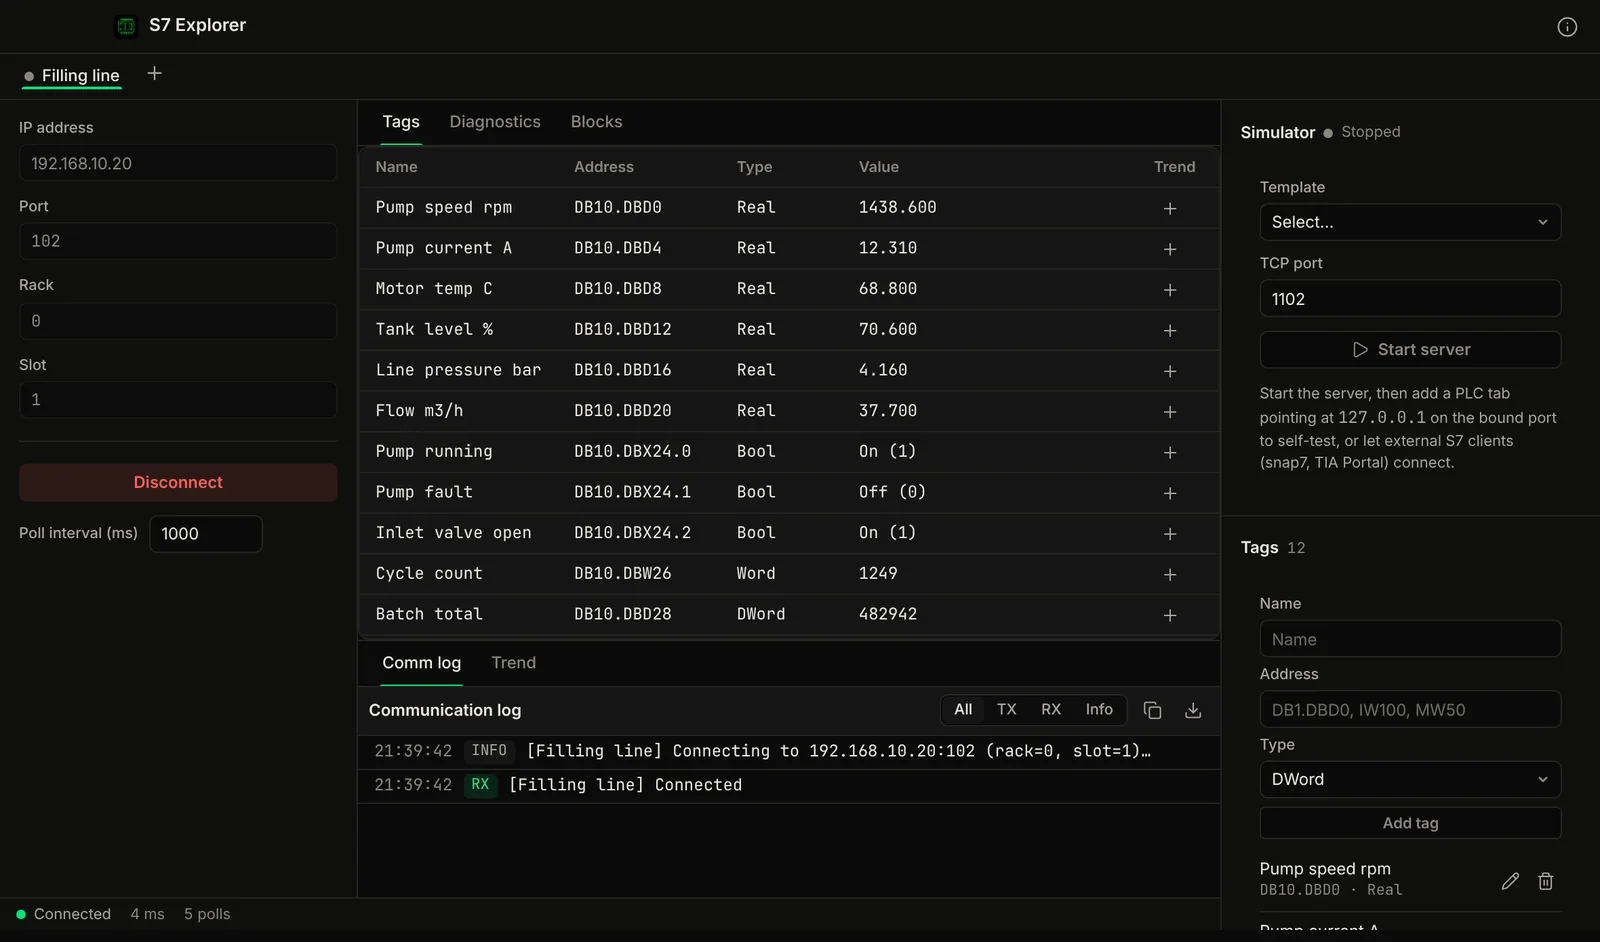Image resolution: width=1600 pixels, height=942 pixels.
Task: Filter comm log to All
Action: coord(963,709)
